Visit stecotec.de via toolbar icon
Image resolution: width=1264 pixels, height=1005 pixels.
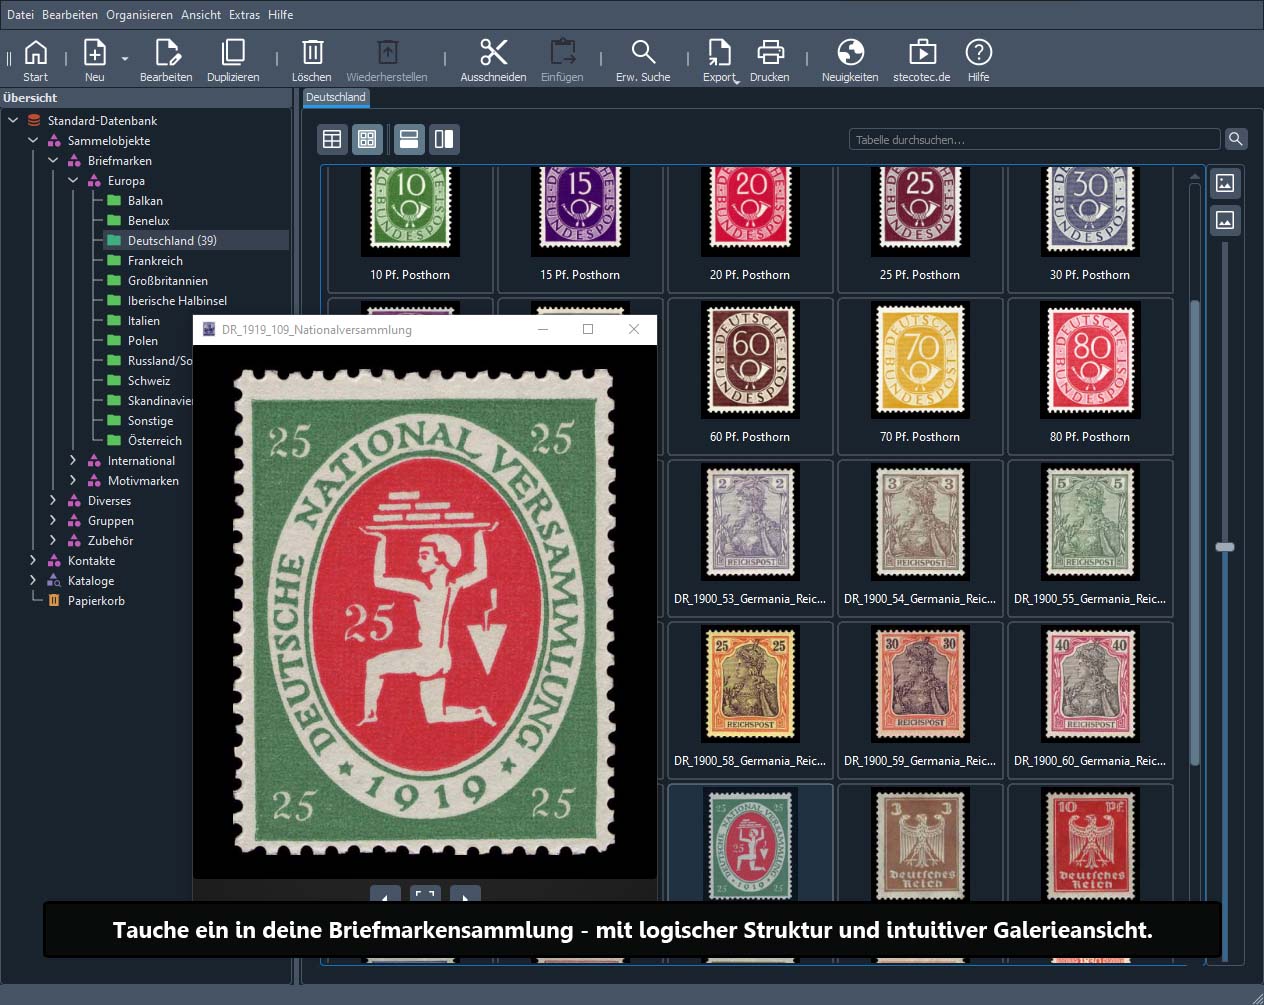click(922, 60)
